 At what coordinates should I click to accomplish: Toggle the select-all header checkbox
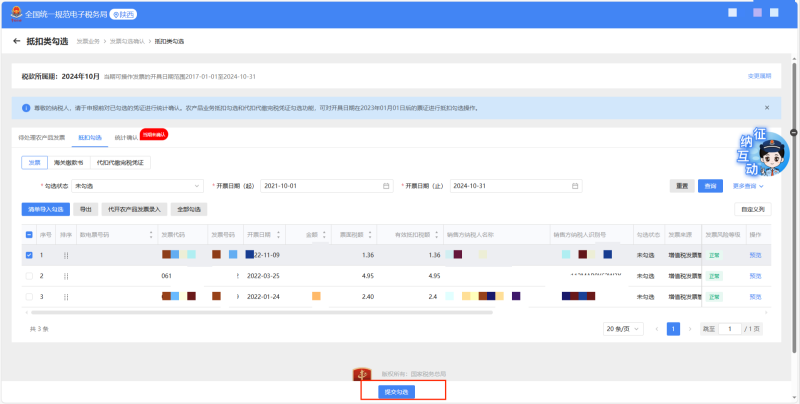(x=29, y=235)
